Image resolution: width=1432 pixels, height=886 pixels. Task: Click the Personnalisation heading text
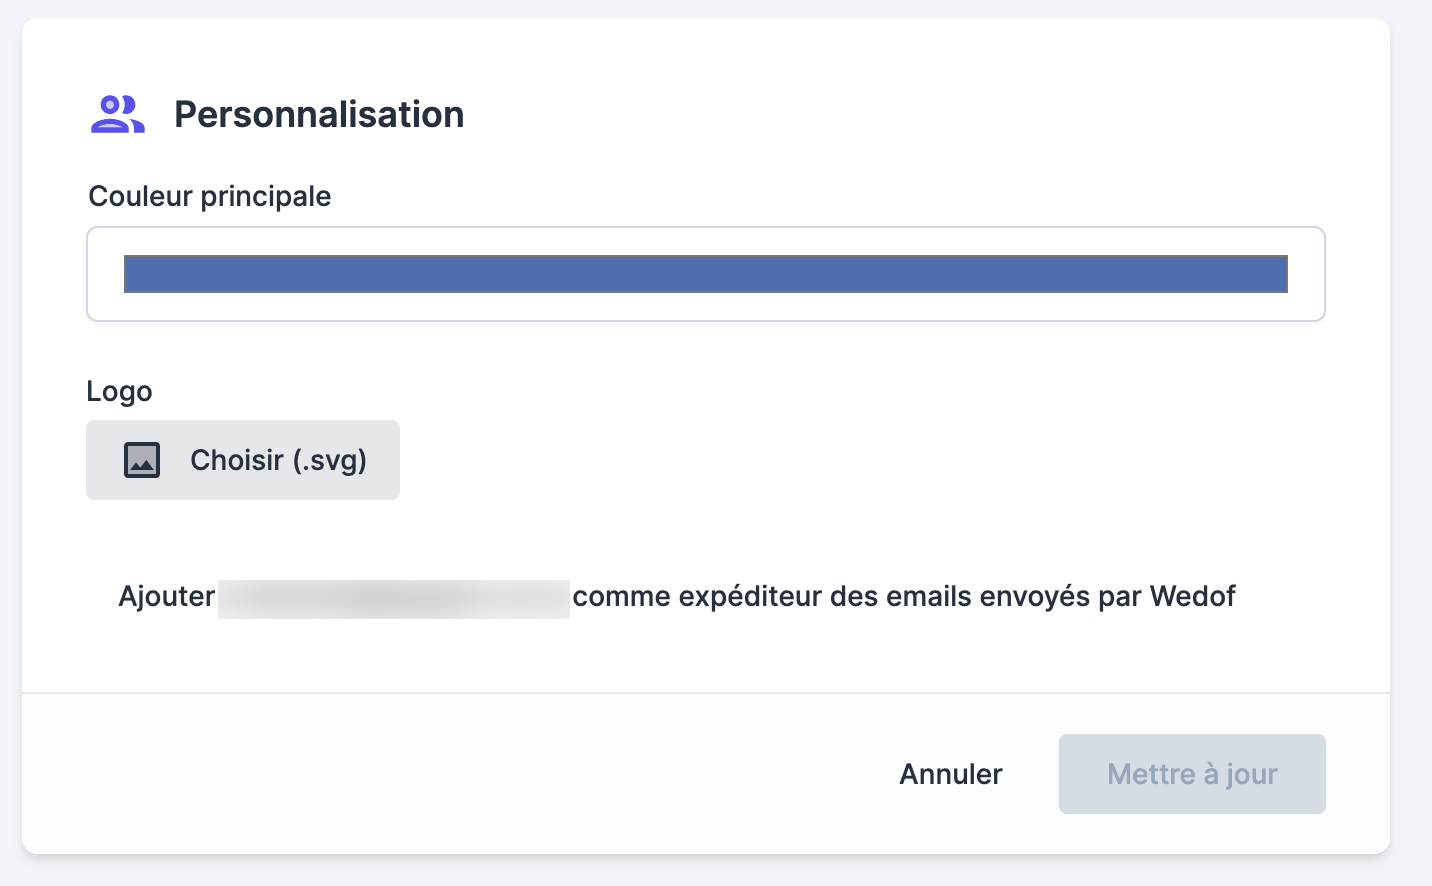(x=319, y=114)
